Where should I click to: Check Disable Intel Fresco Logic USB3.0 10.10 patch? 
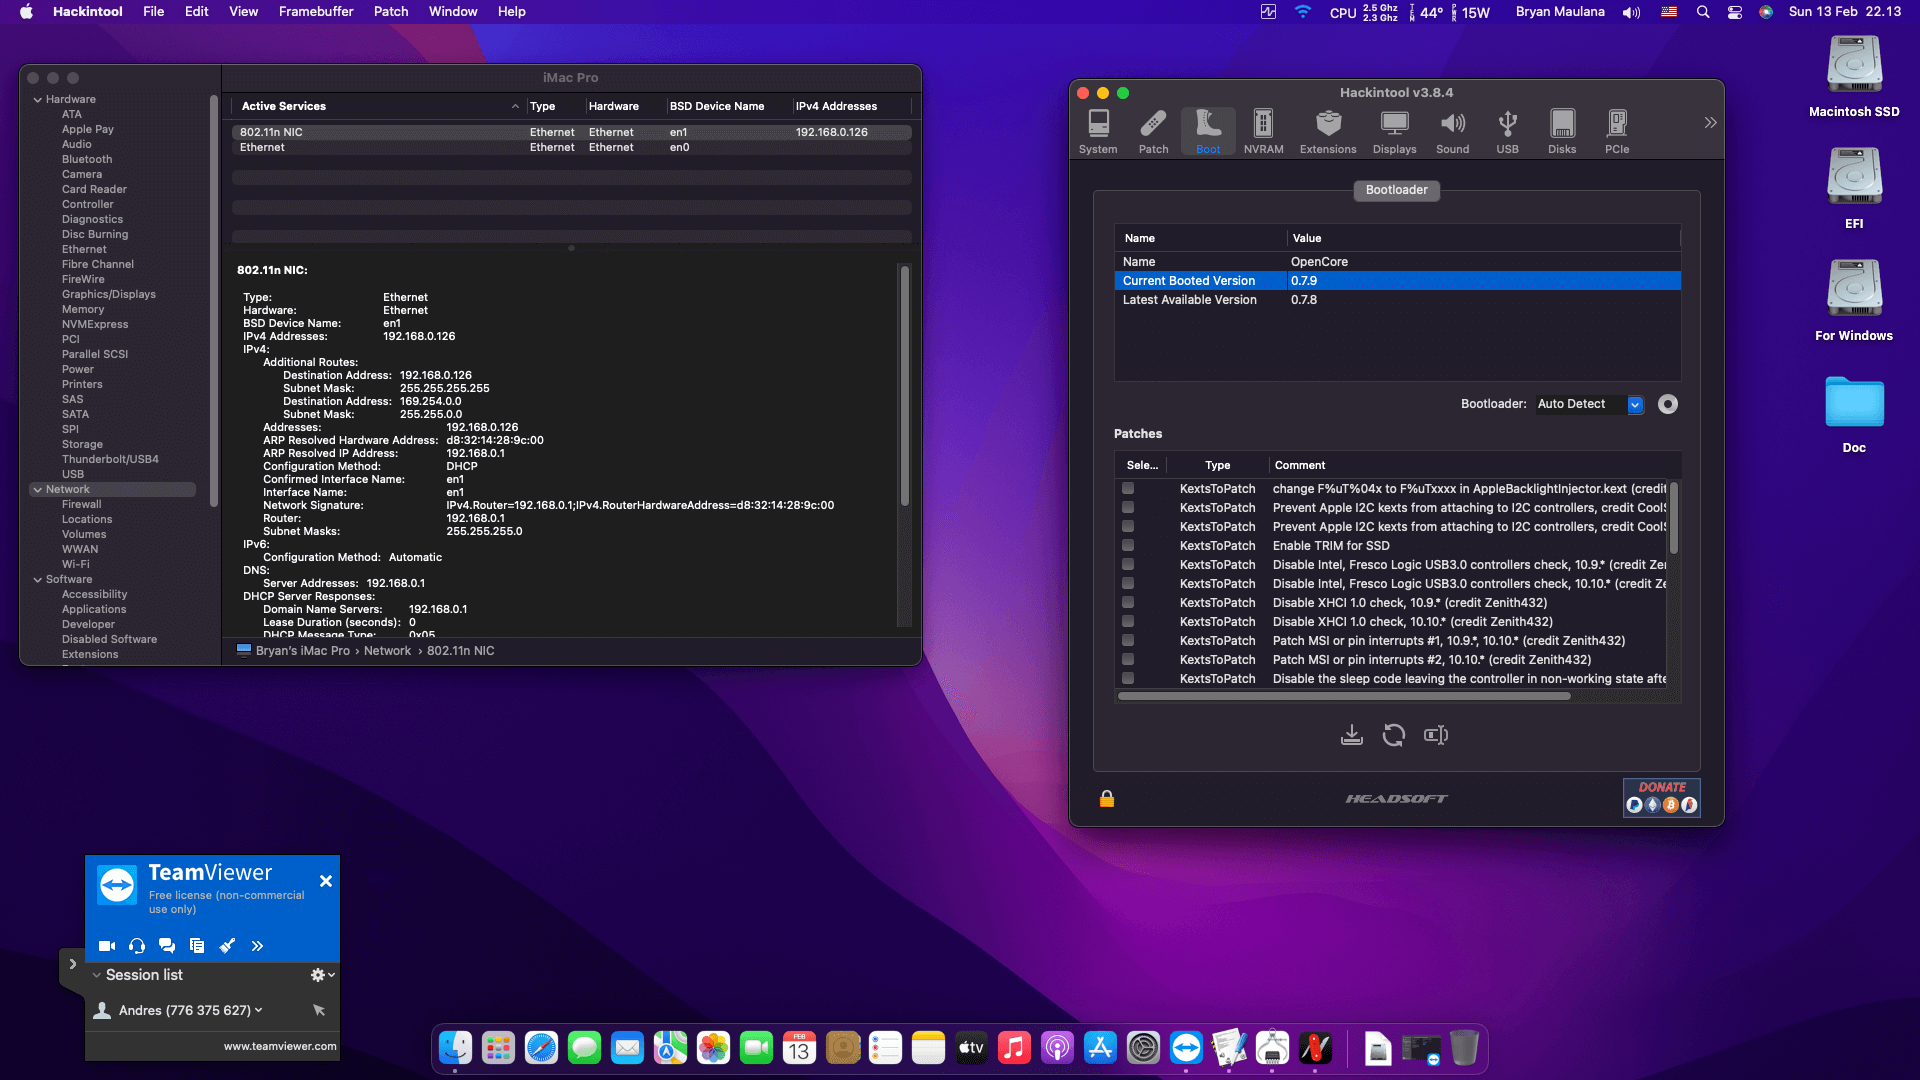coord(1128,583)
